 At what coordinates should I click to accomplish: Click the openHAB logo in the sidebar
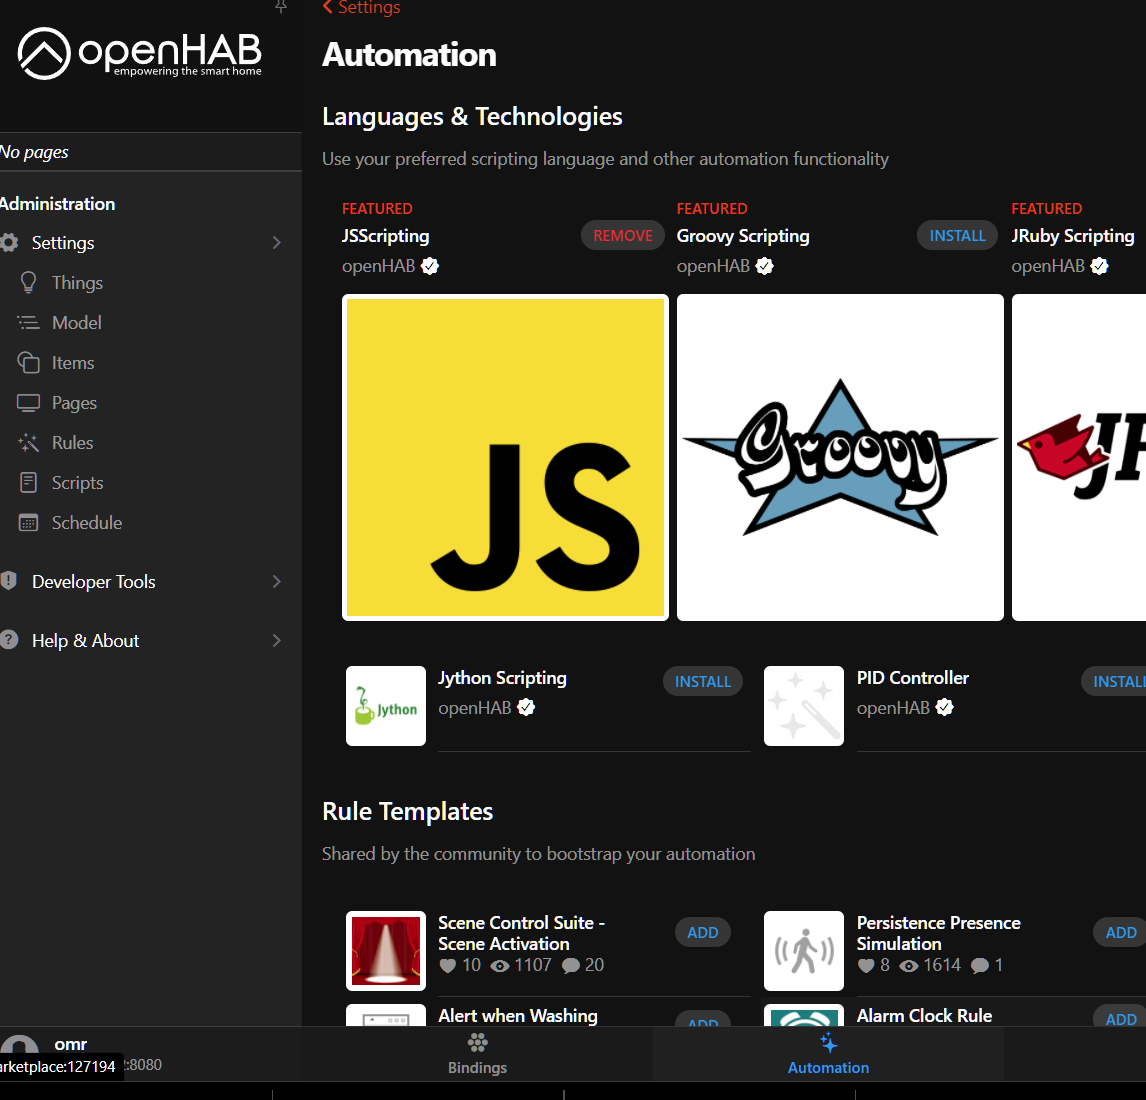pyautogui.click(x=140, y=54)
